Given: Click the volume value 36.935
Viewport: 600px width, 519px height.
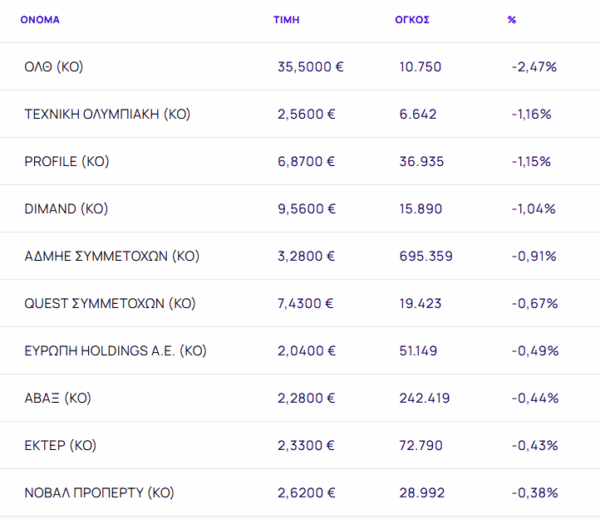Looking at the screenshot, I should [421, 162].
